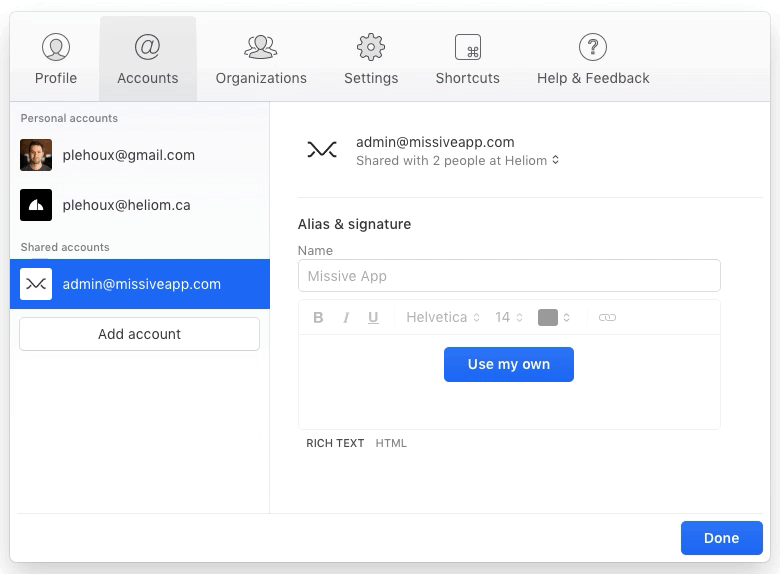Open Help & Feedback question mark icon

tap(593, 47)
